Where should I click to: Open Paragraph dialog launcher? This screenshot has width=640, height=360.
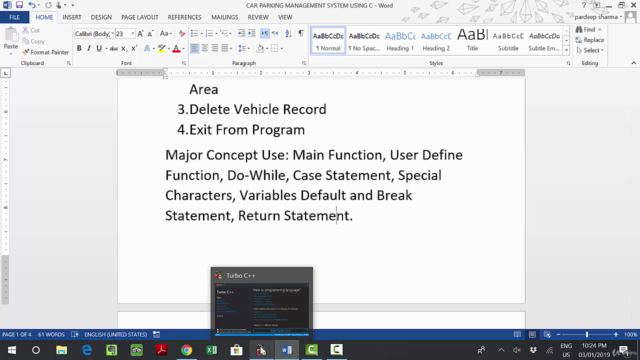304,63
